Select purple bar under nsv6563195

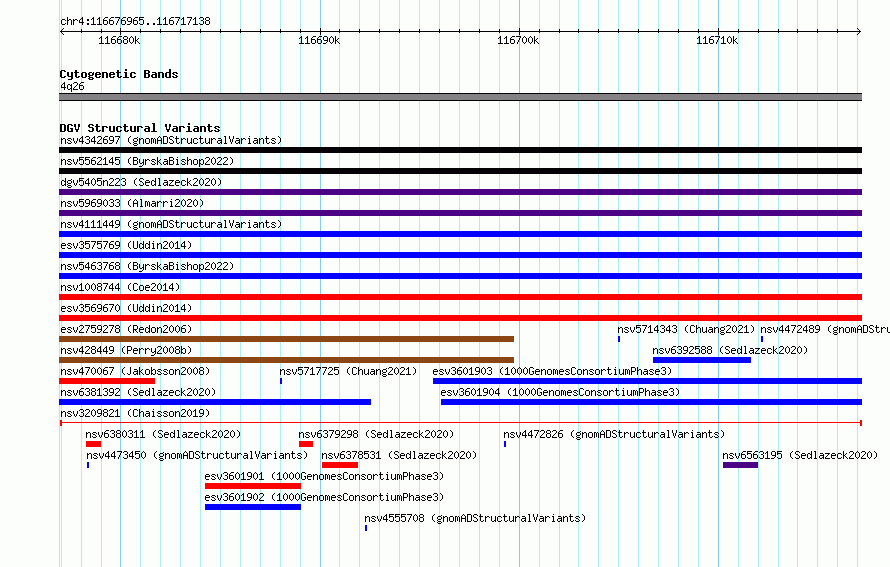[x=741, y=465]
